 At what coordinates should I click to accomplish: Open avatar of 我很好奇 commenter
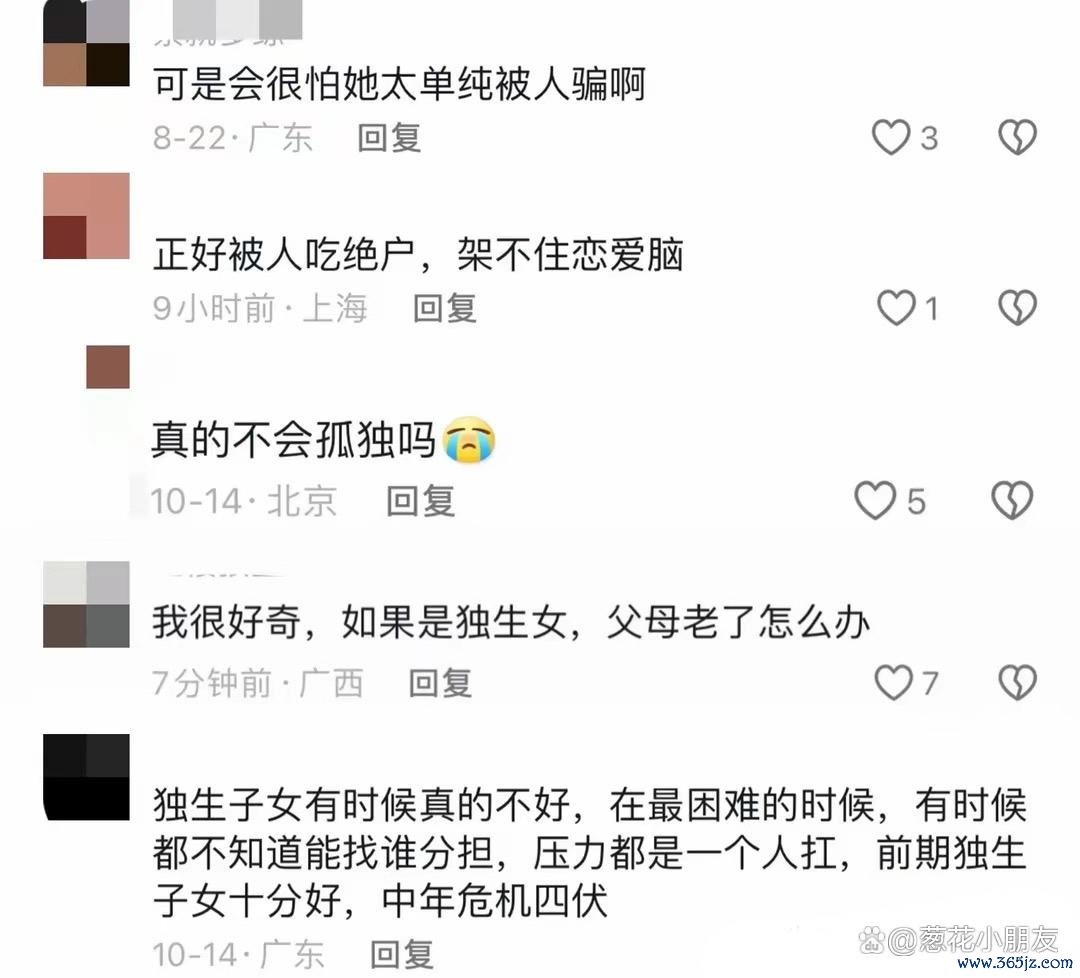click(x=86, y=604)
